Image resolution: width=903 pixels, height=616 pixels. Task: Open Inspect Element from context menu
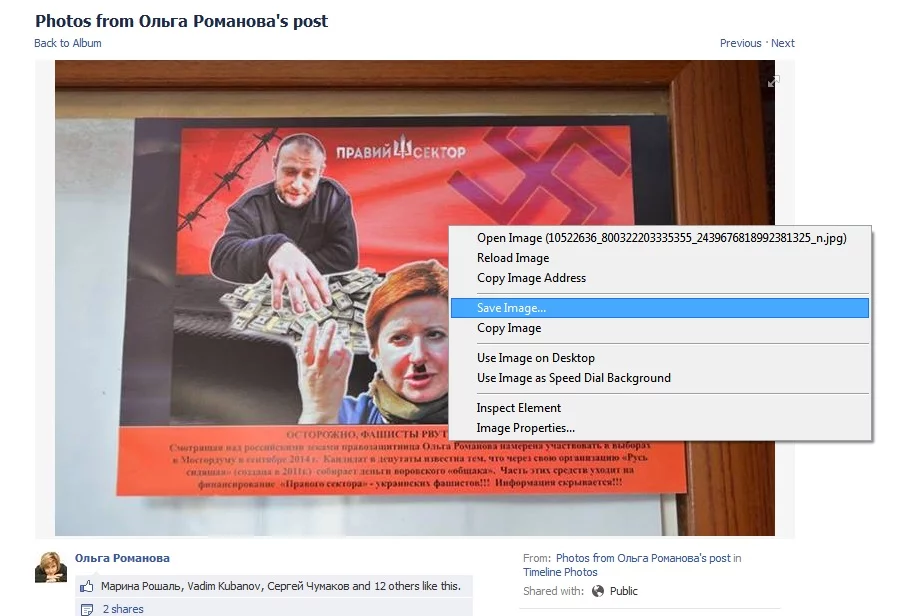click(659, 408)
